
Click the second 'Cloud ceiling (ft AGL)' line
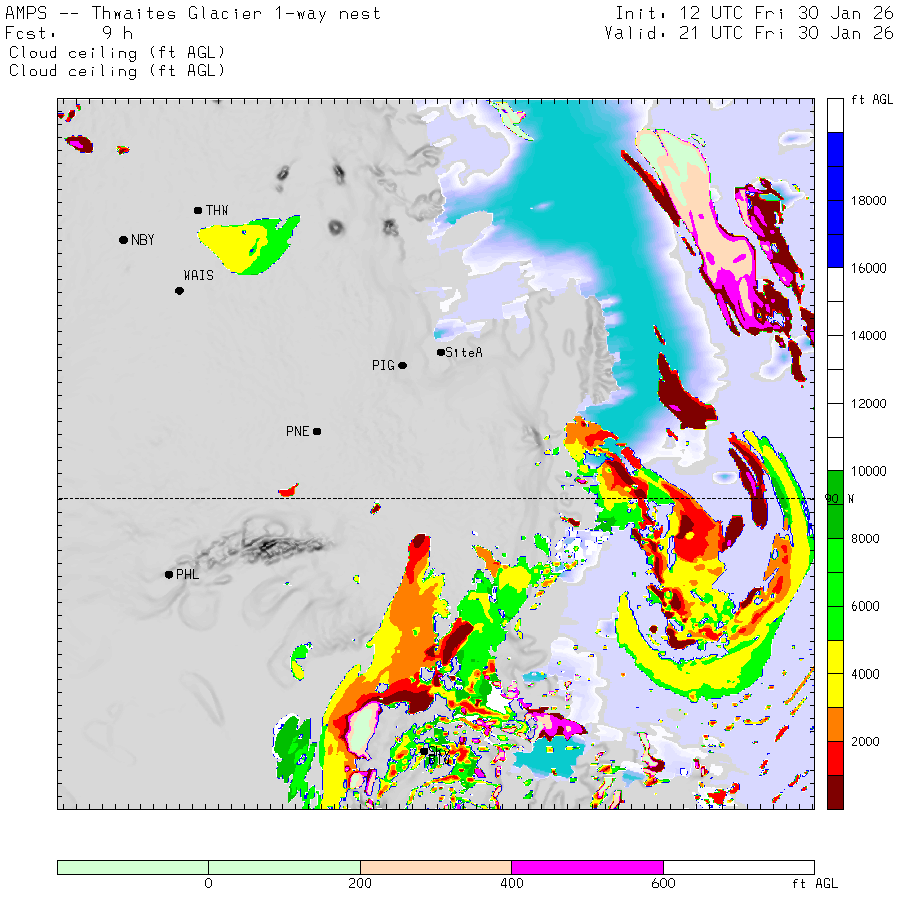[117, 71]
